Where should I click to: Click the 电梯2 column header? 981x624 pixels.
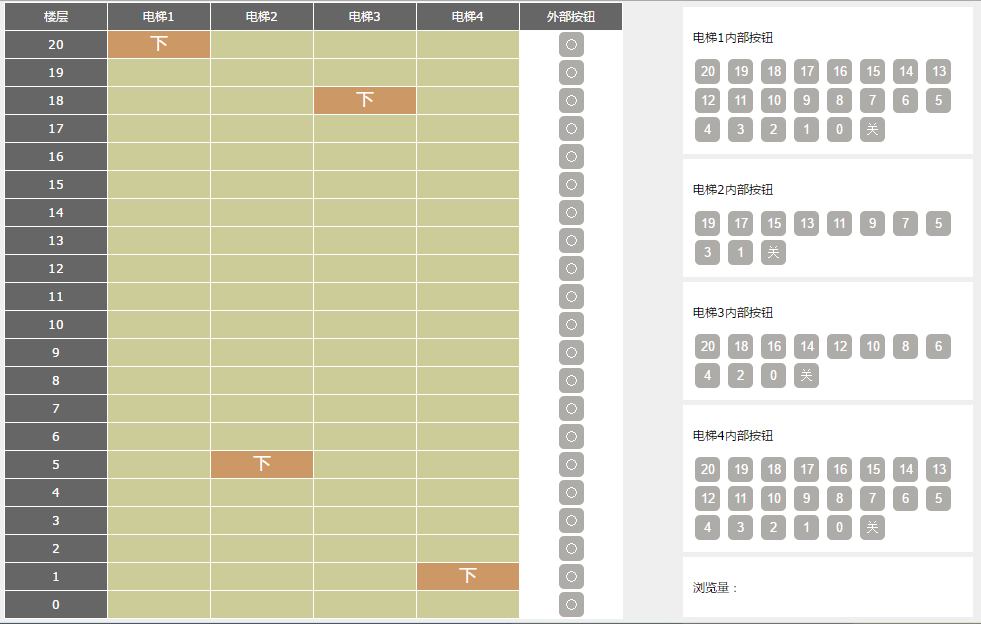pyautogui.click(x=262, y=17)
